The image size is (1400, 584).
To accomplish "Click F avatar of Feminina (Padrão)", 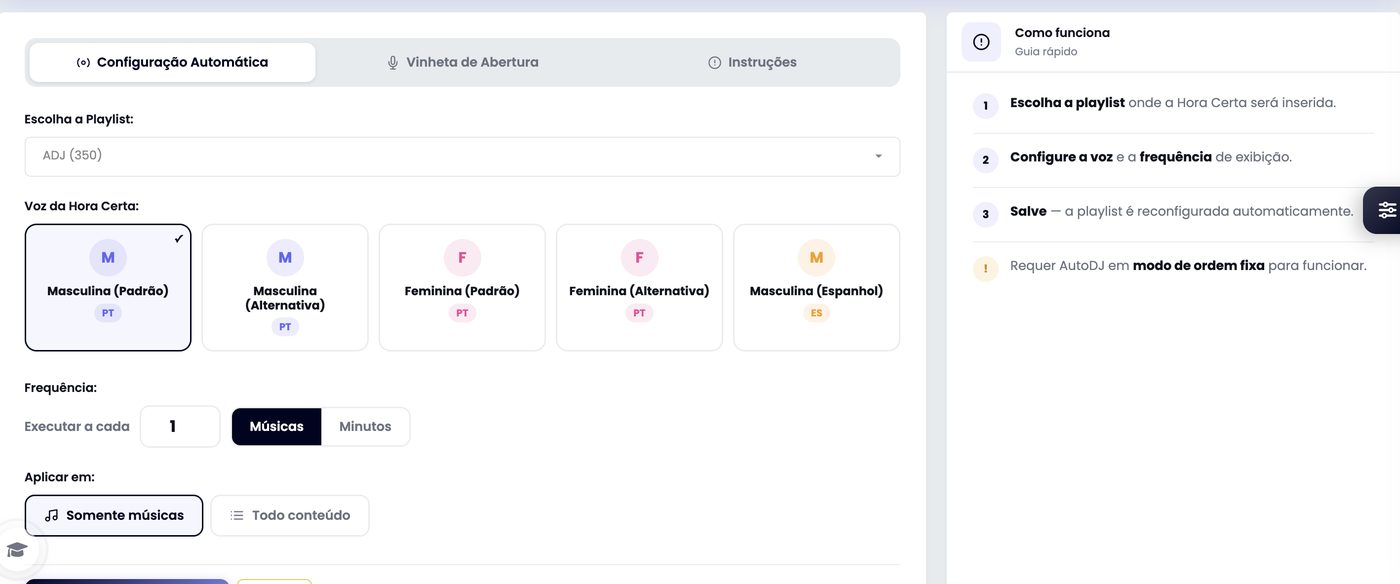I will click(462, 257).
